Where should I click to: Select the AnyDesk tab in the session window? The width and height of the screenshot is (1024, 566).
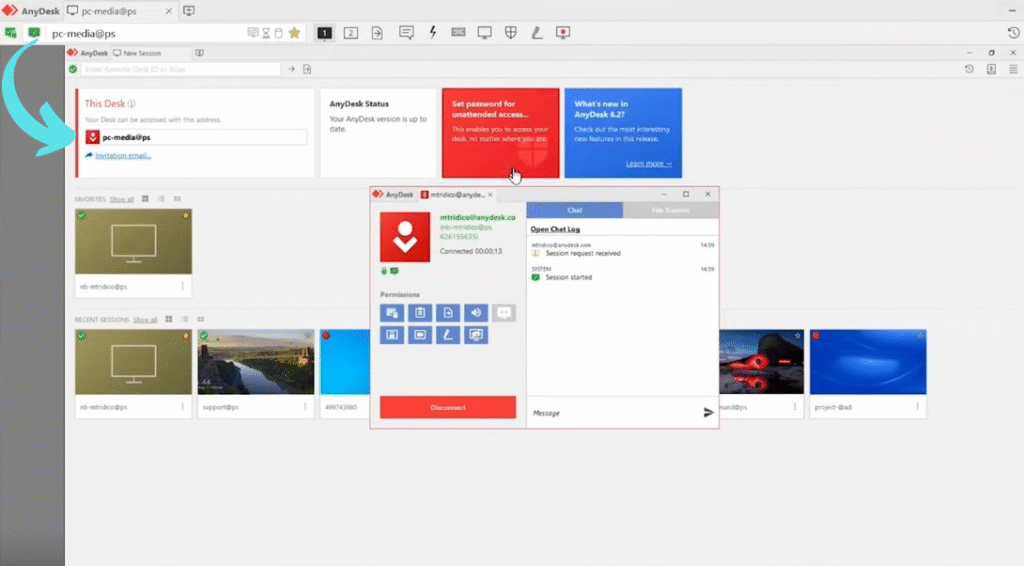point(393,195)
